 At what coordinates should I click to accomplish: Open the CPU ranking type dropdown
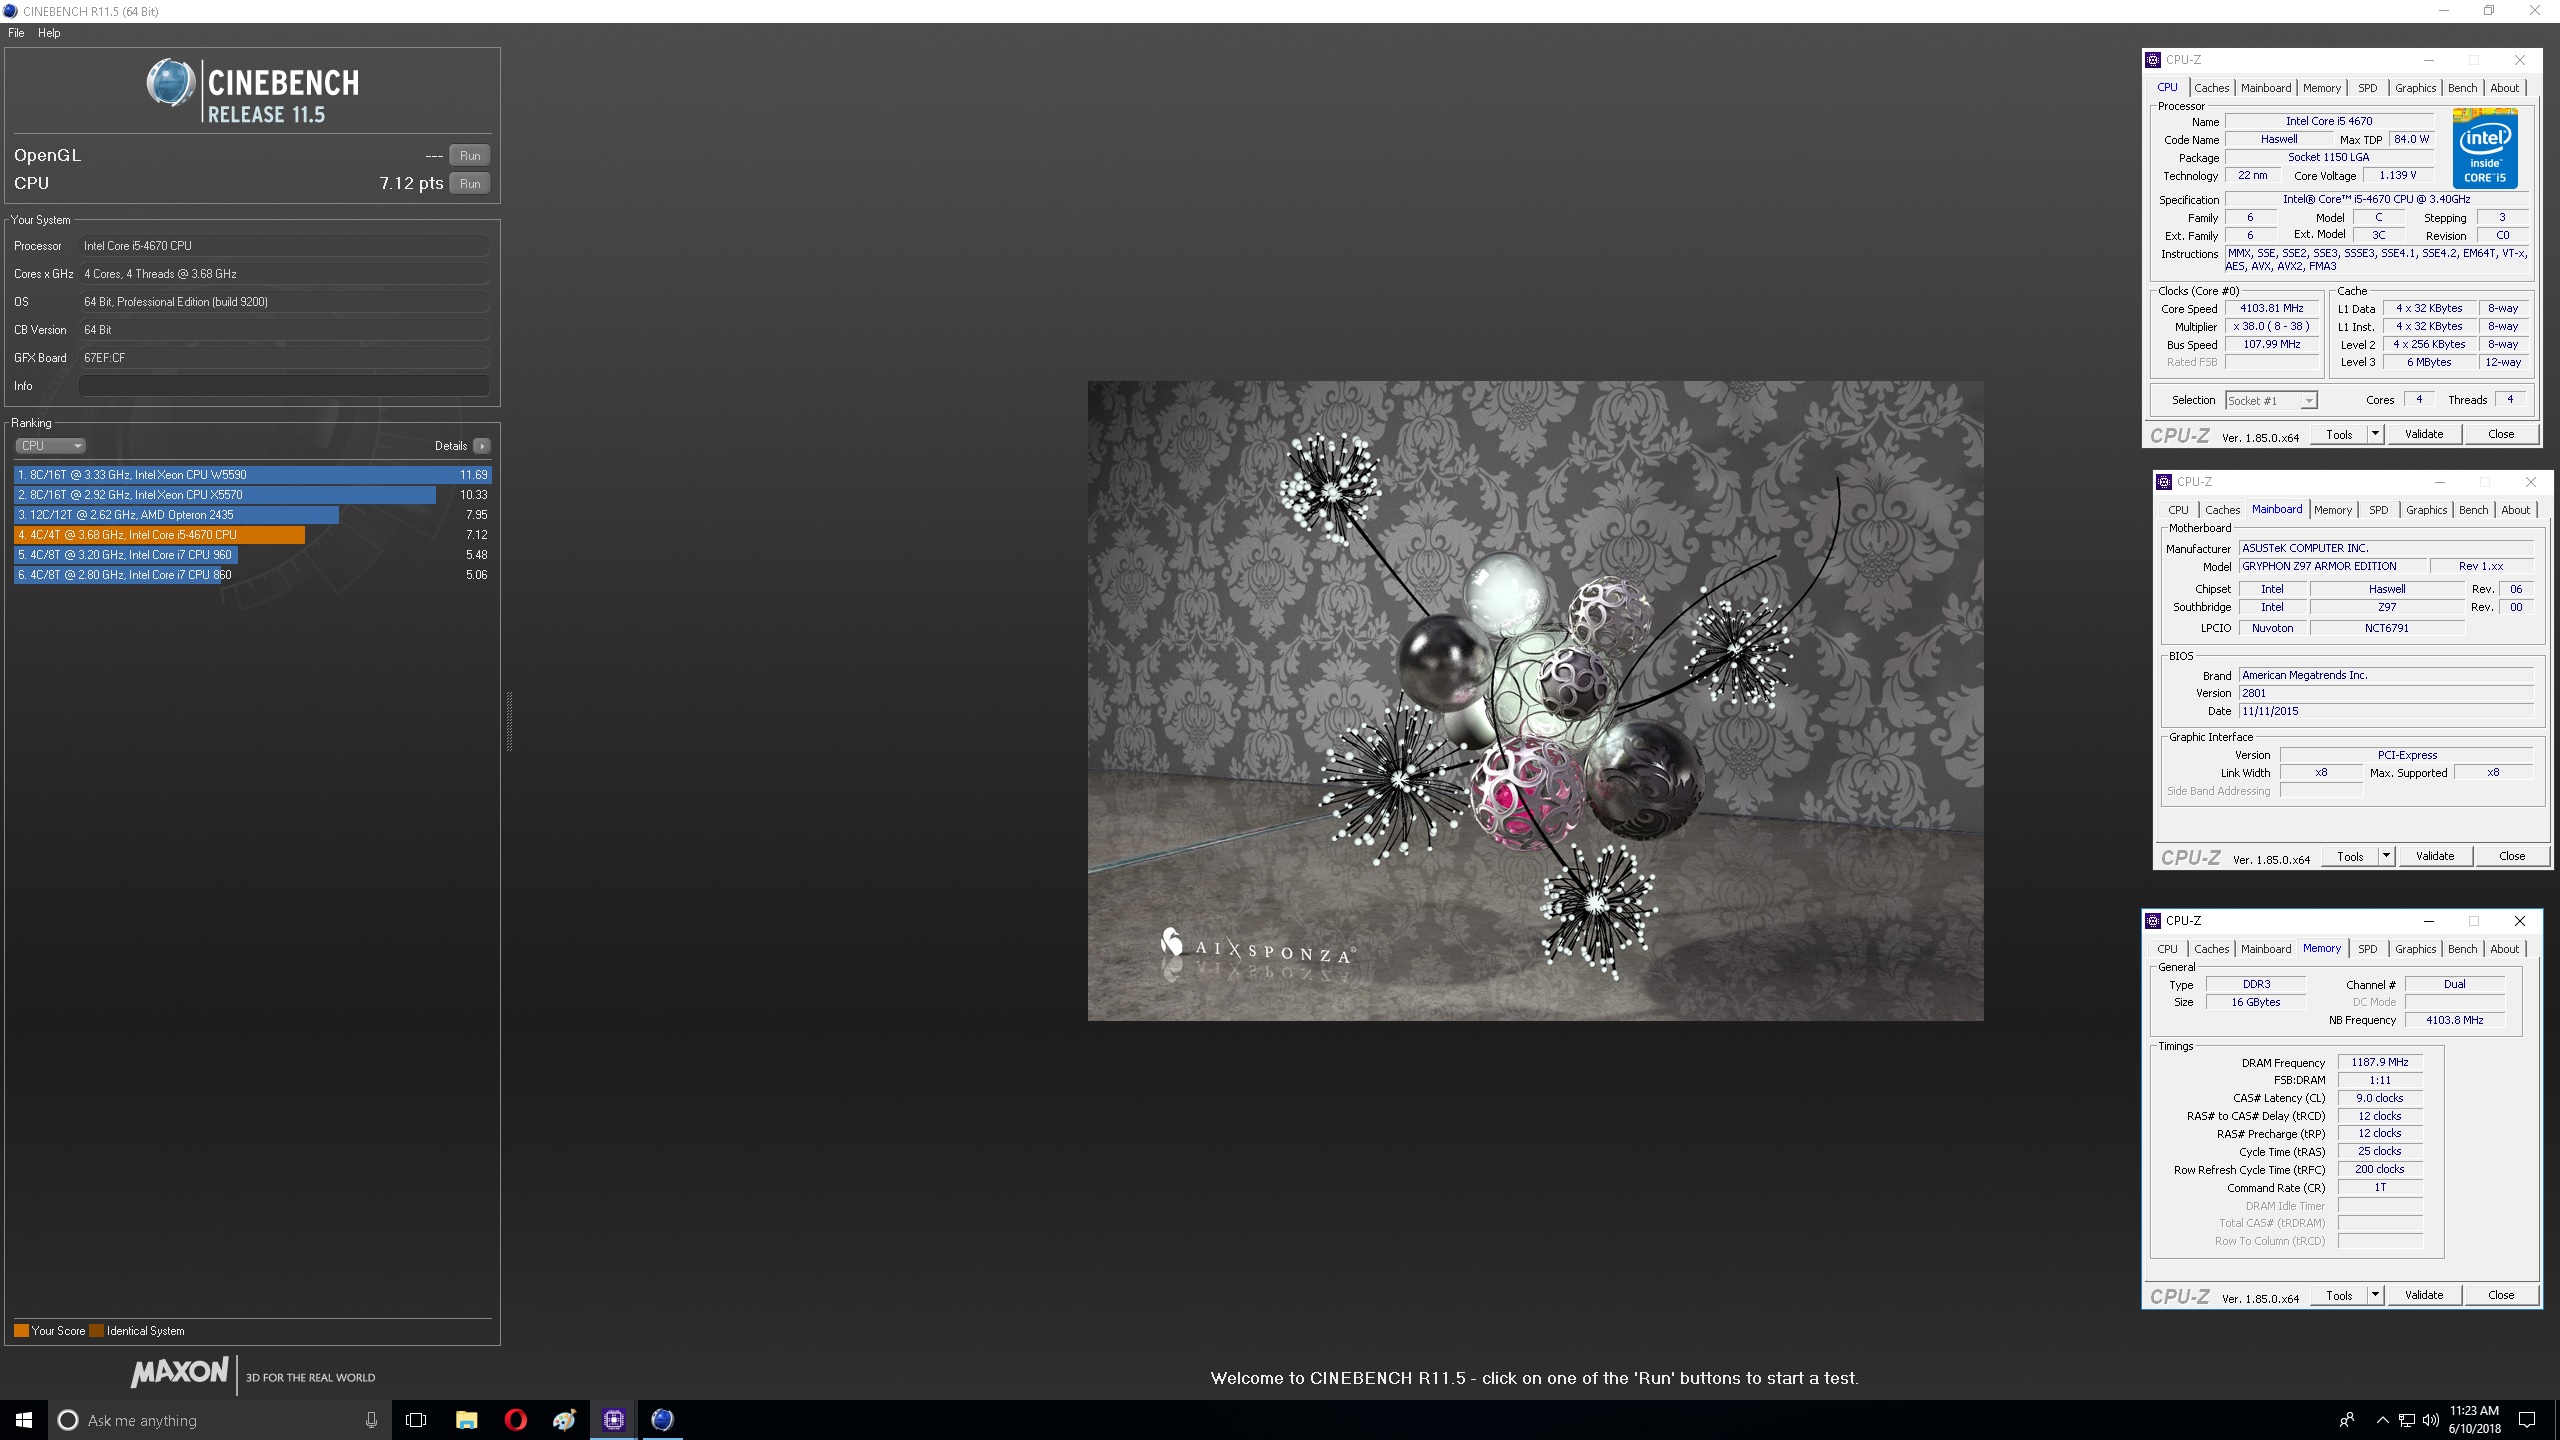click(50, 446)
